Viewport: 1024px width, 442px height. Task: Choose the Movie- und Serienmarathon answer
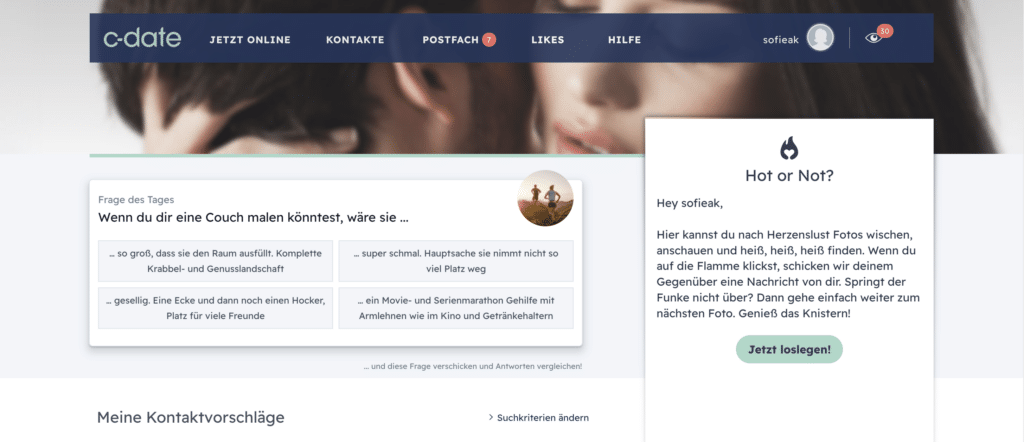(456, 308)
